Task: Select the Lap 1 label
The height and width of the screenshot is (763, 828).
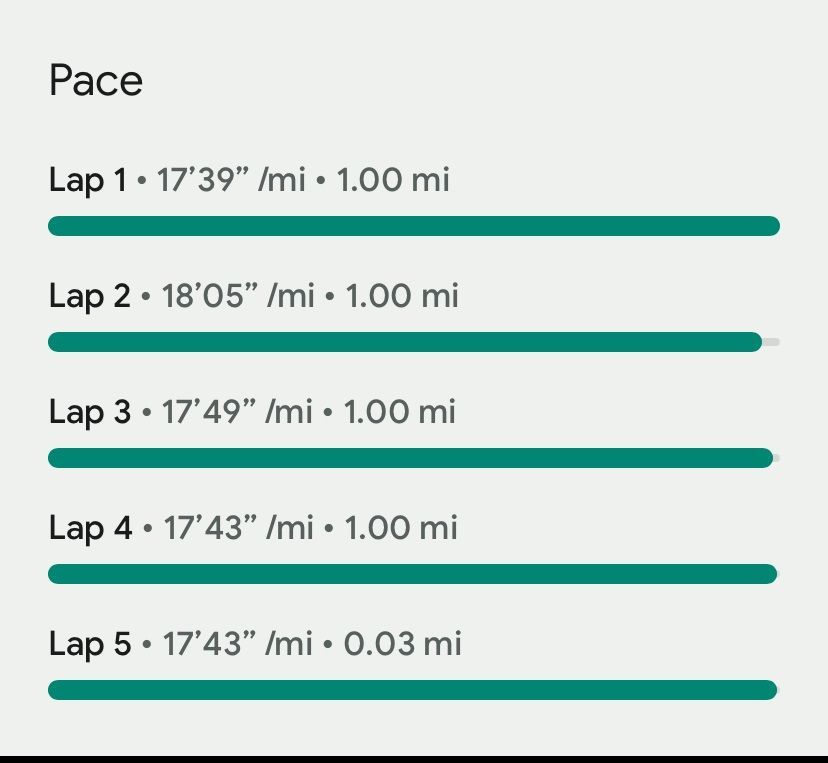Action: point(88,180)
